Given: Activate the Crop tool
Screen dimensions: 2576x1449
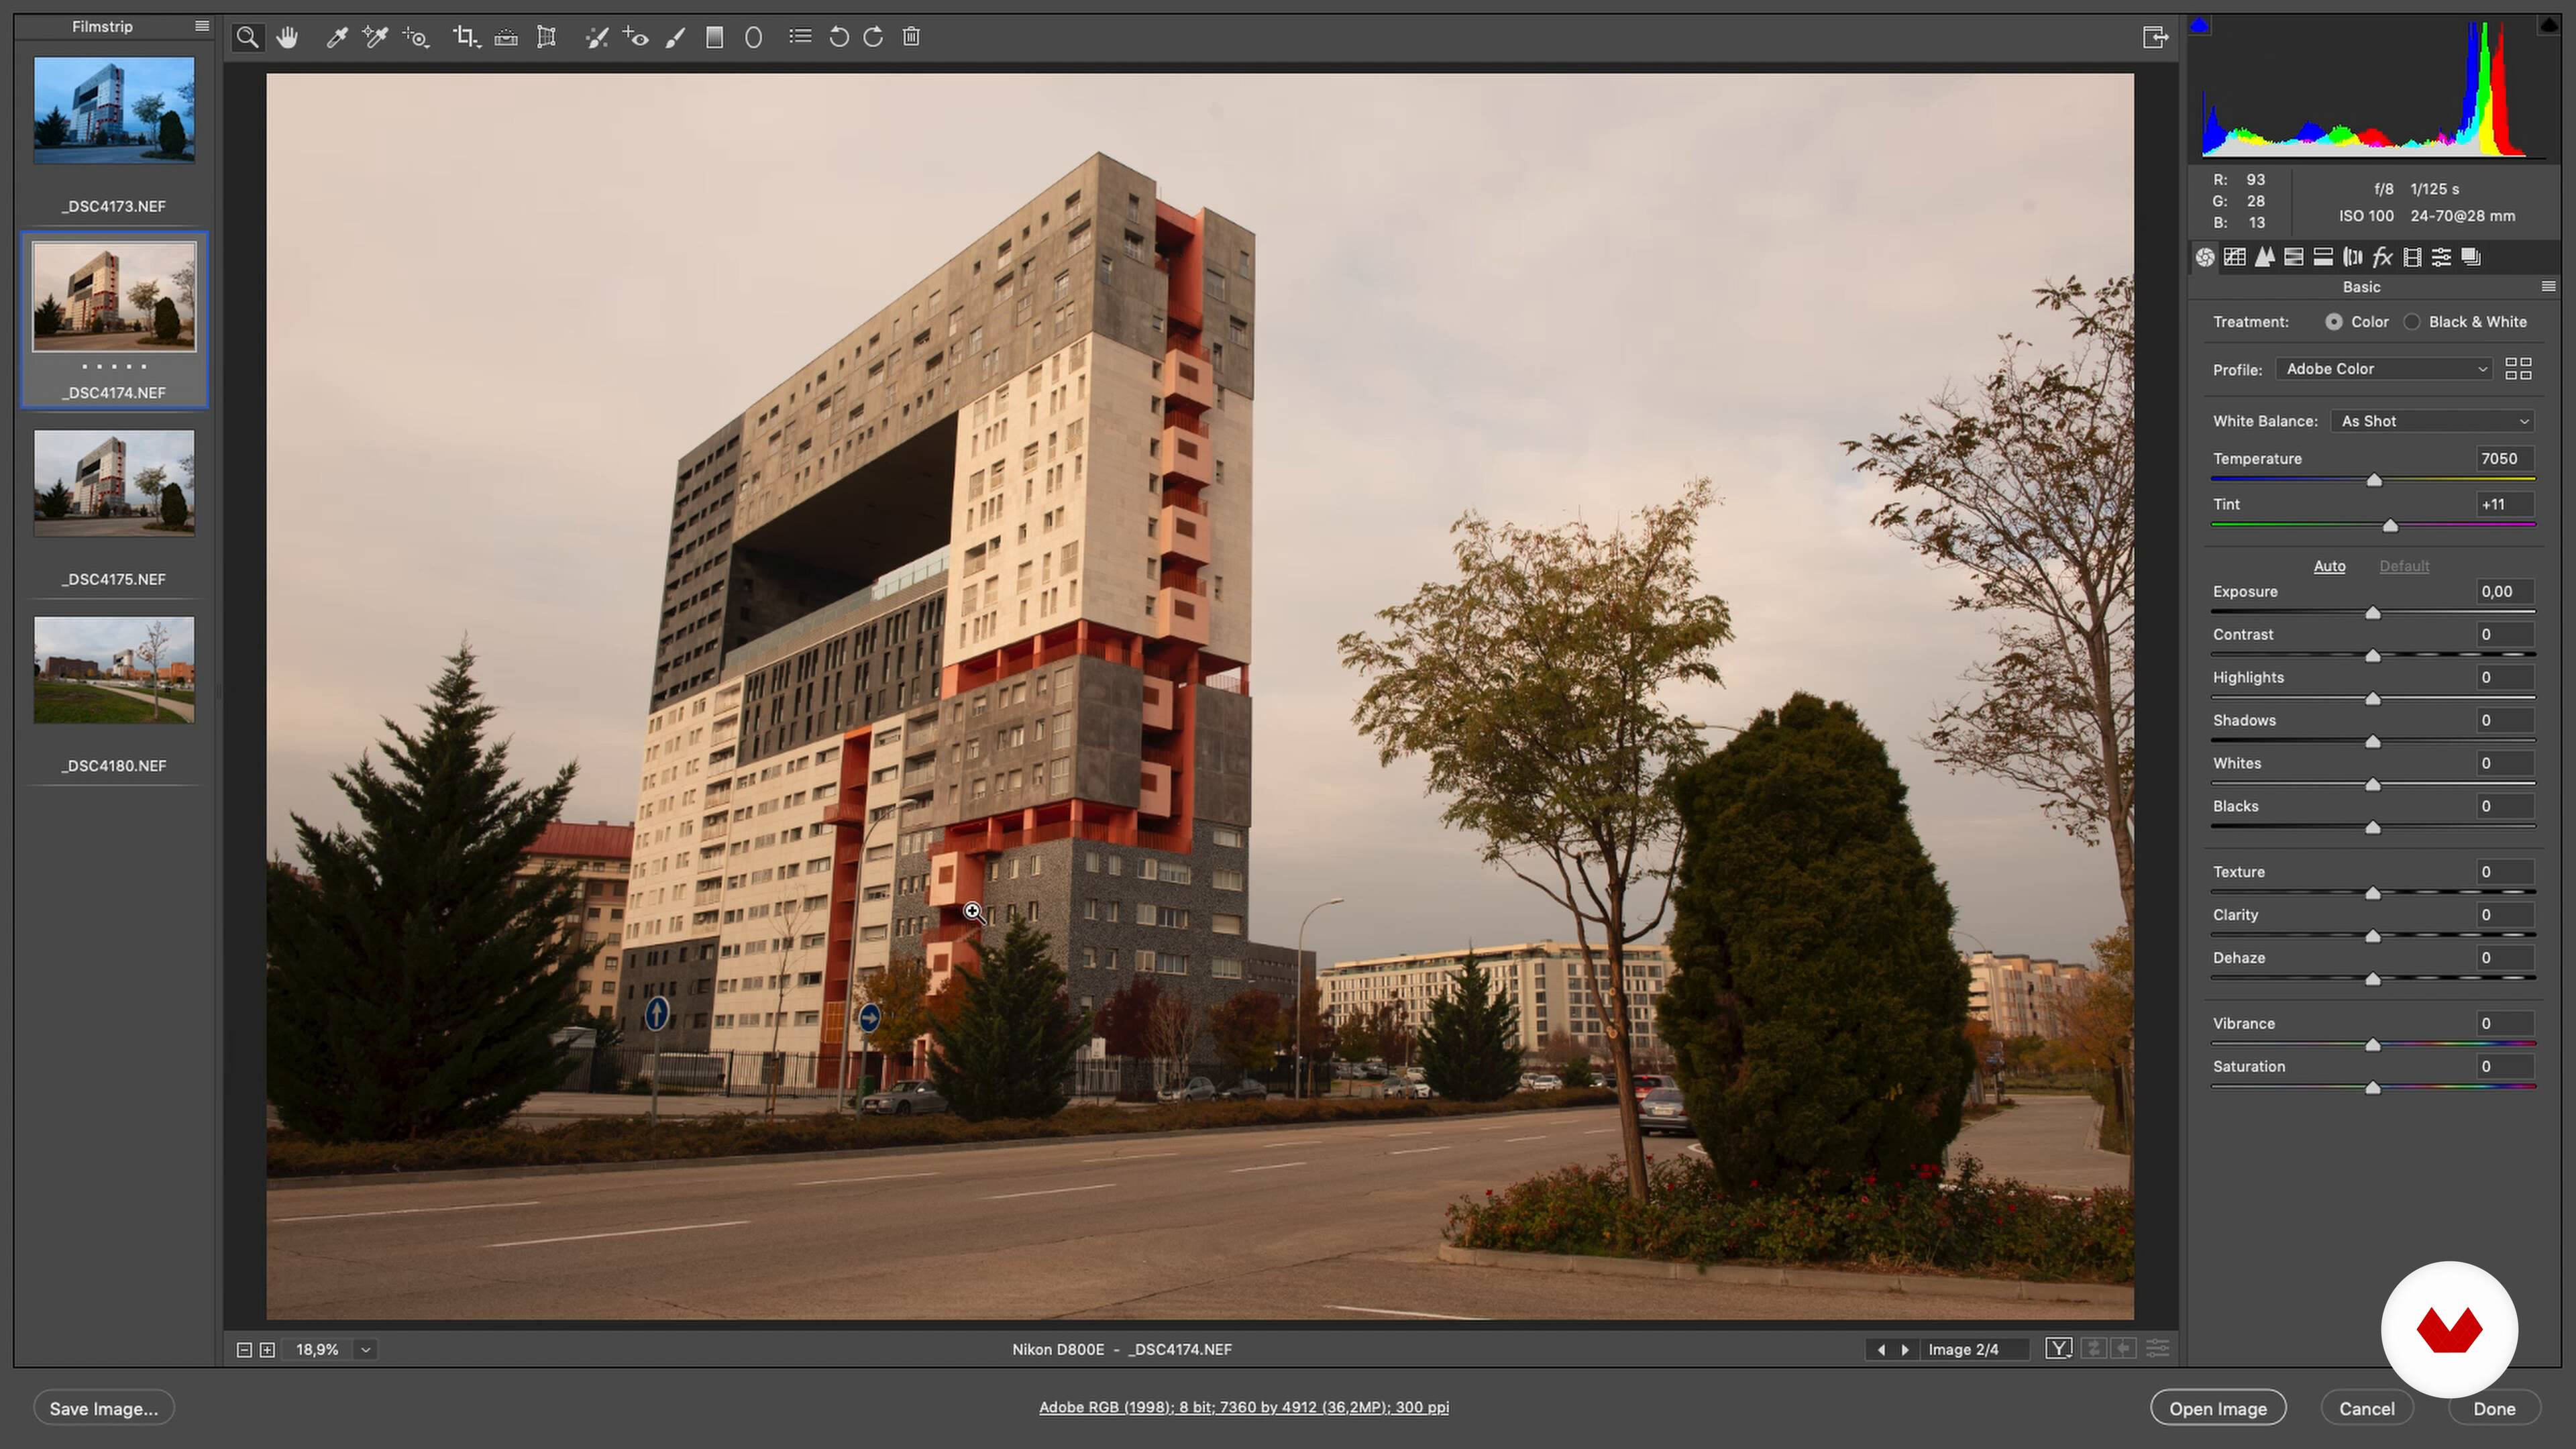Looking at the screenshot, I should click(466, 38).
